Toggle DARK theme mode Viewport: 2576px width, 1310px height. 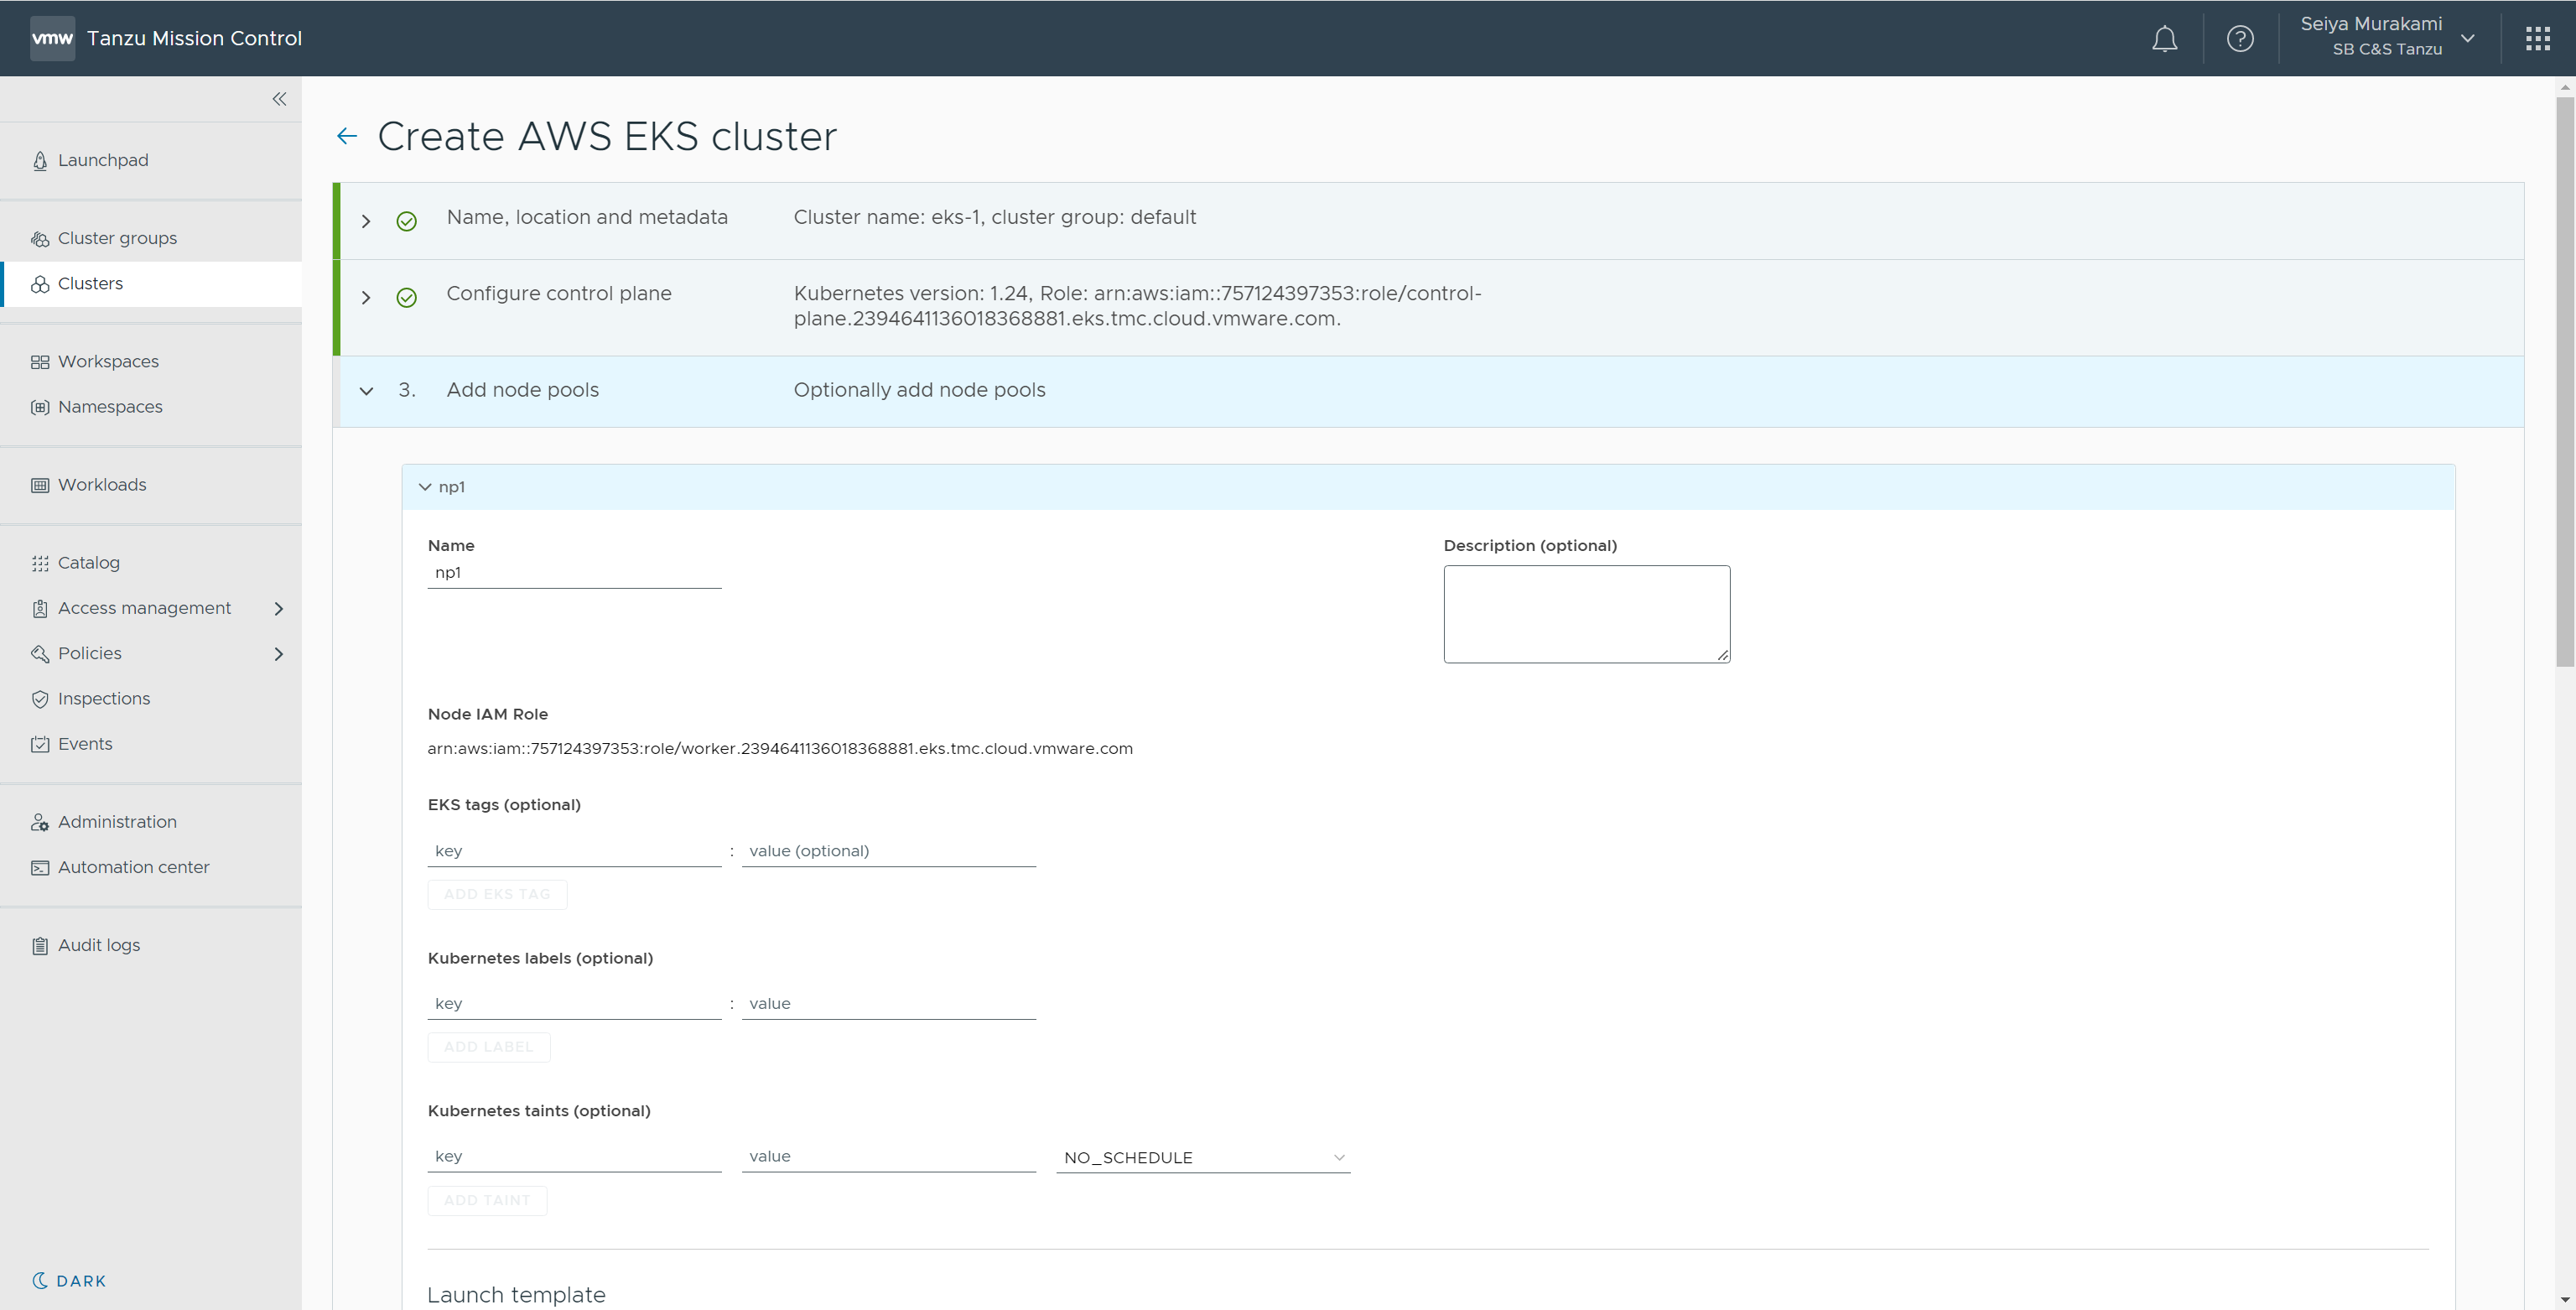[69, 1281]
